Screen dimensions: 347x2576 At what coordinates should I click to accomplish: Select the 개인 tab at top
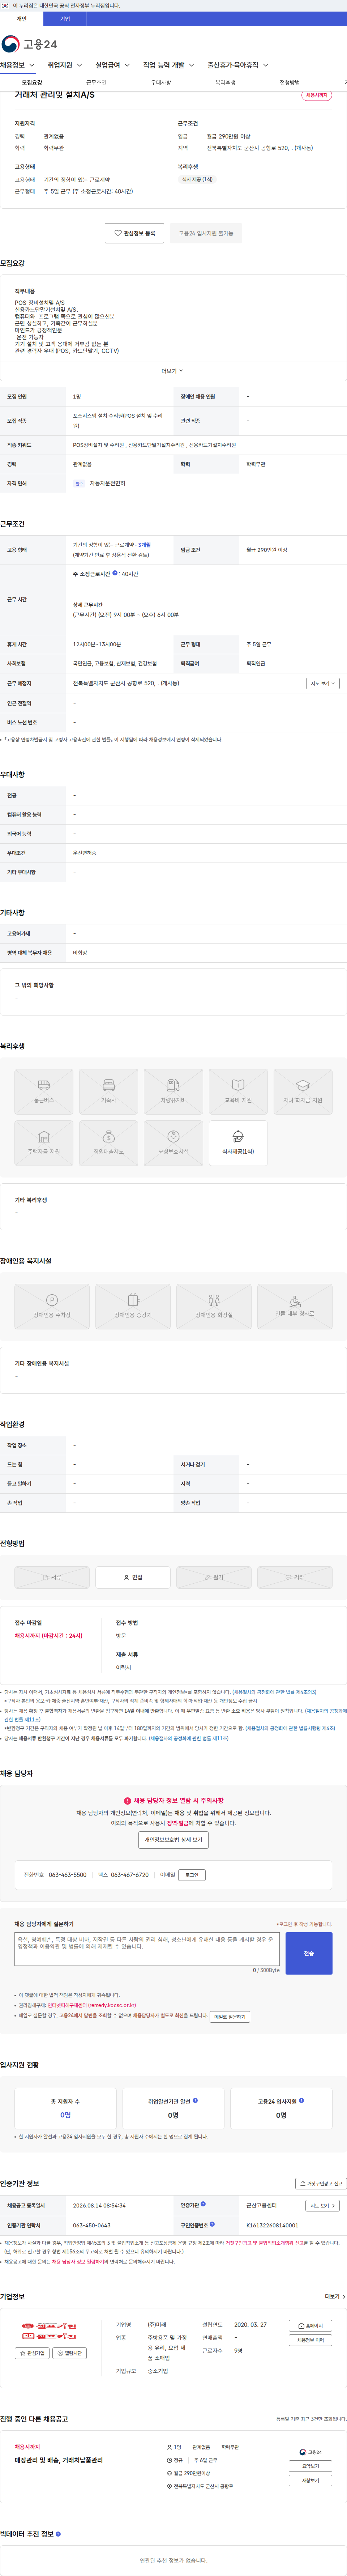[x=22, y=19]
